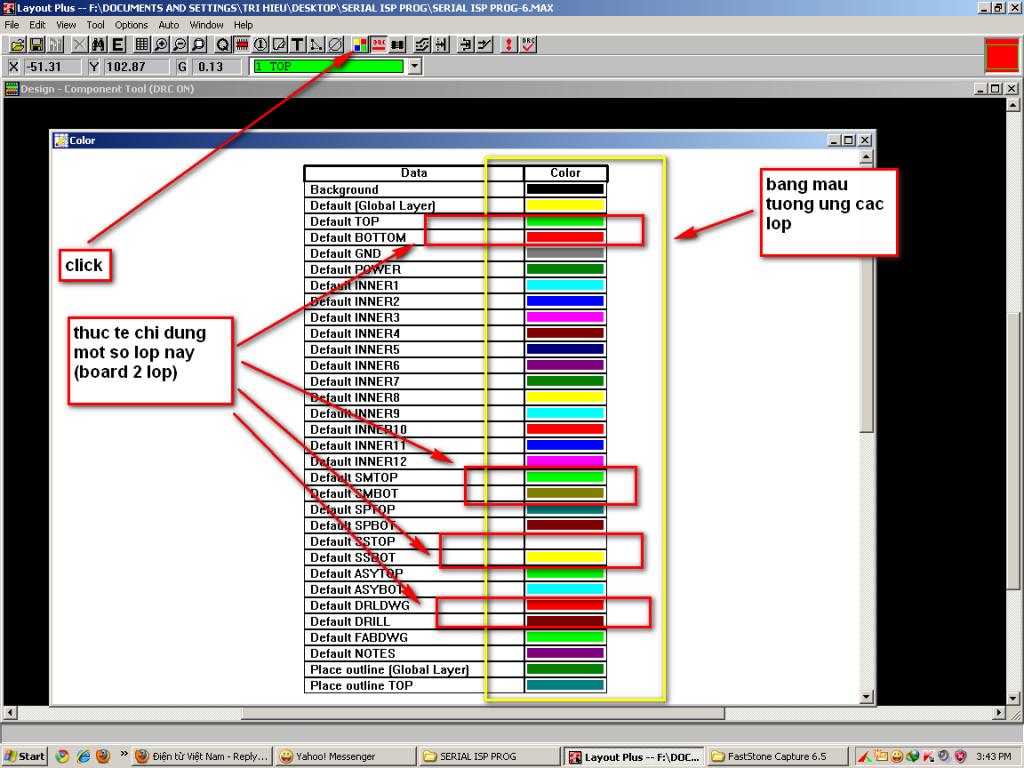The image size is (1024, 768).
Task: Click the Default TOP green color swatch
Action: tap(565, 221)
